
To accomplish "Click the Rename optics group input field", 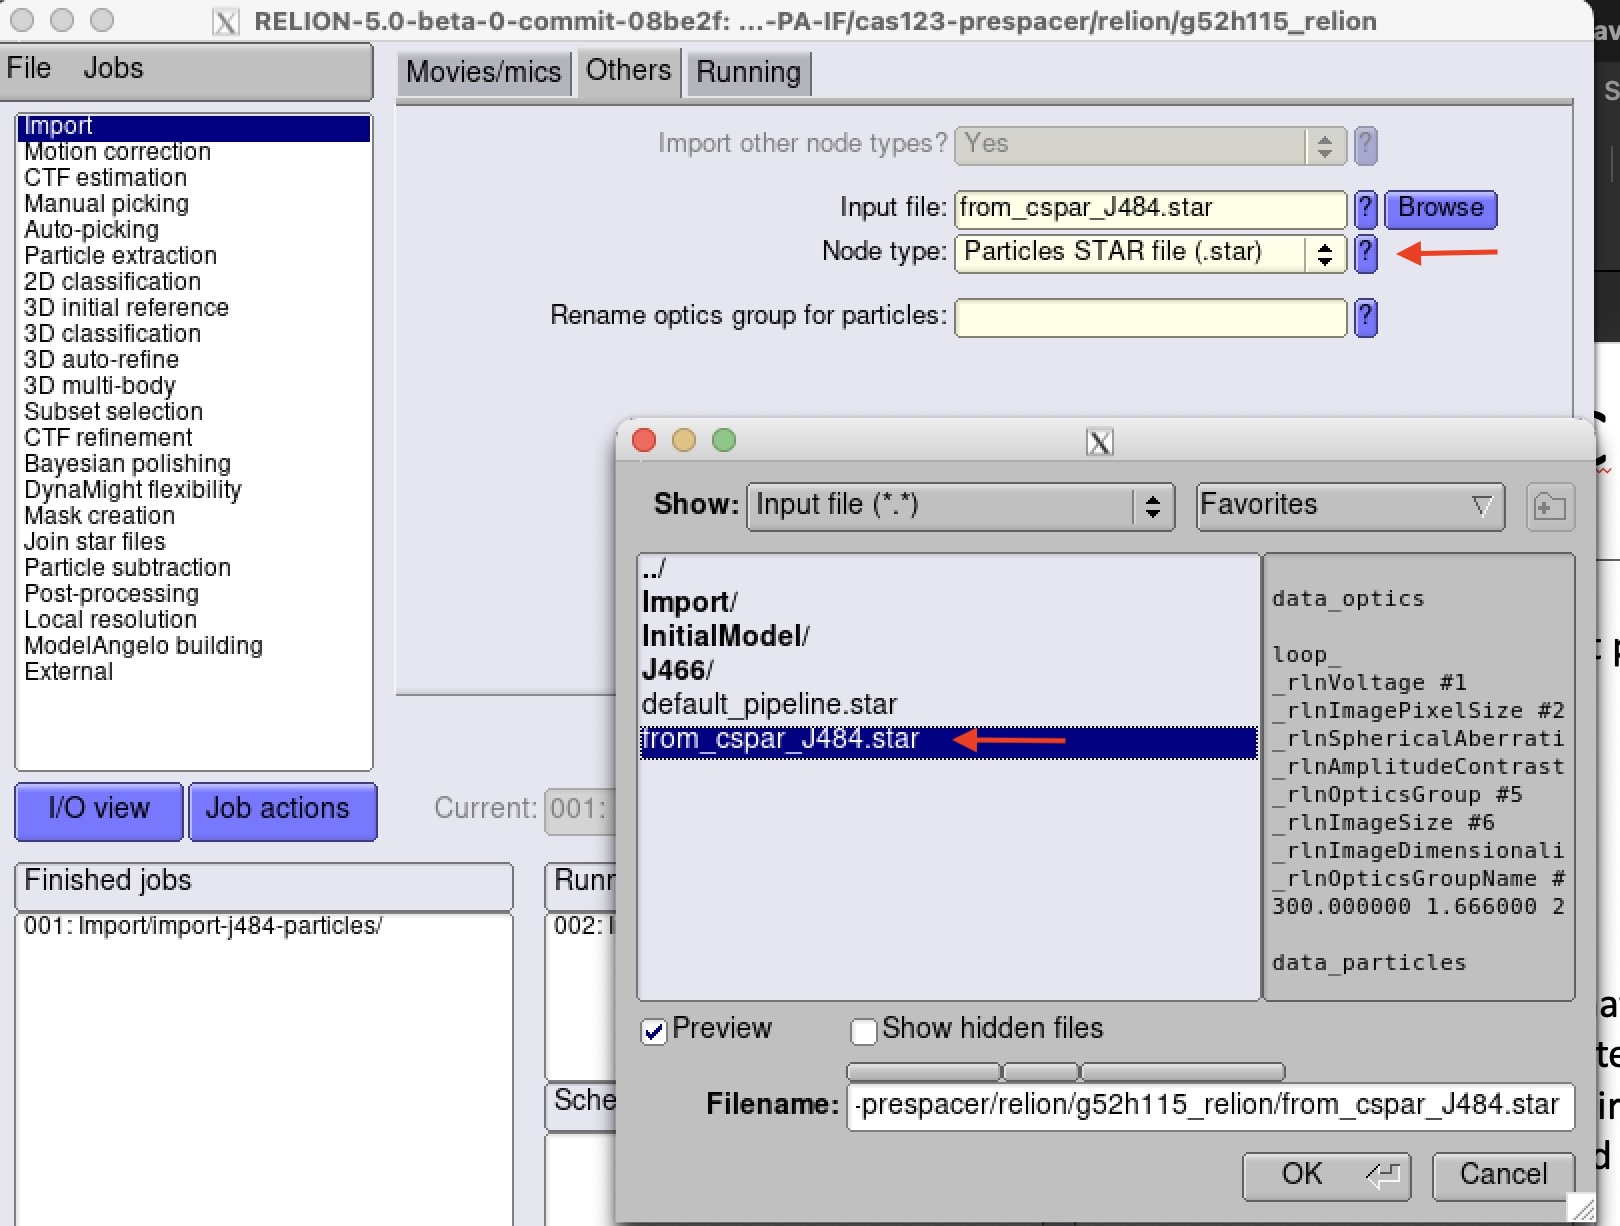I will click(x=1150, y=318).
